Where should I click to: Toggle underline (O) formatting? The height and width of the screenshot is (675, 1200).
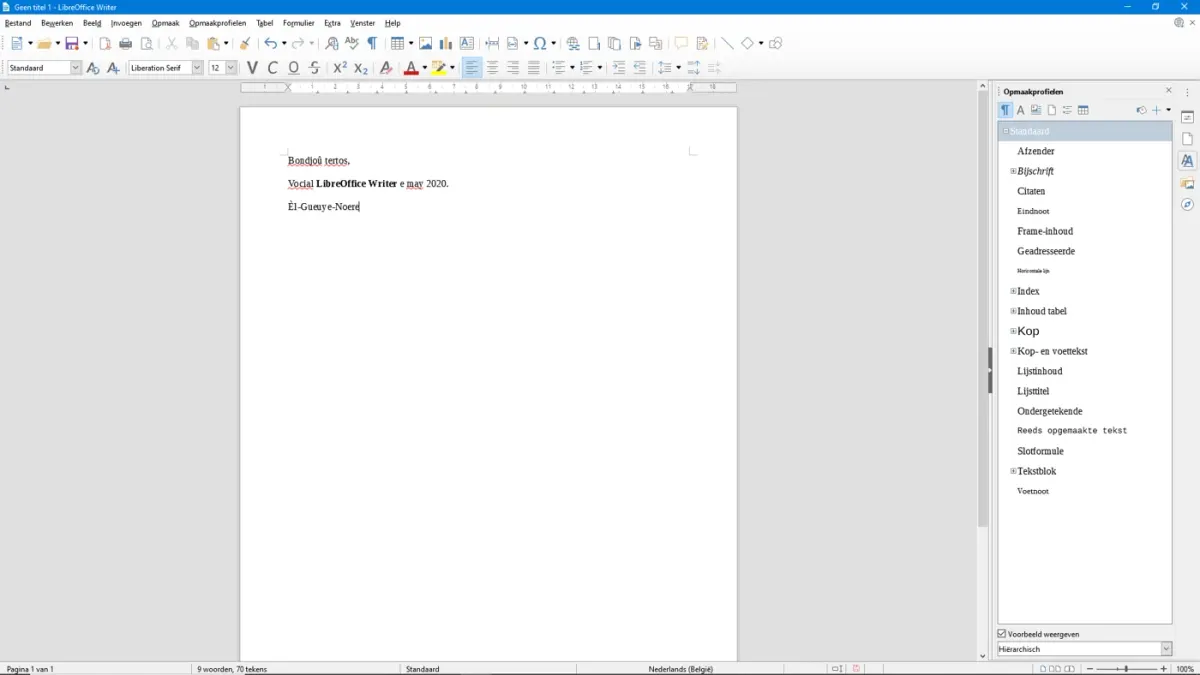pos(293,68)
